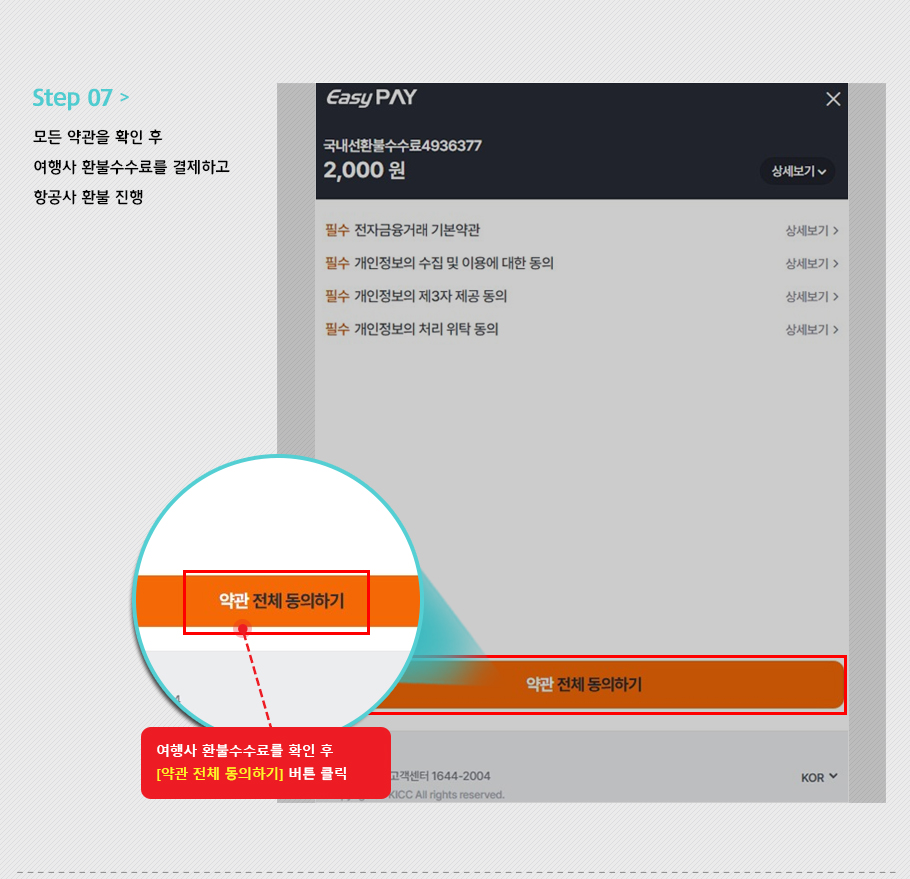Open 상세보기 for 개인정보의 제3자 제공 동의
Viewport: 910px width, 879px height.
811,297
